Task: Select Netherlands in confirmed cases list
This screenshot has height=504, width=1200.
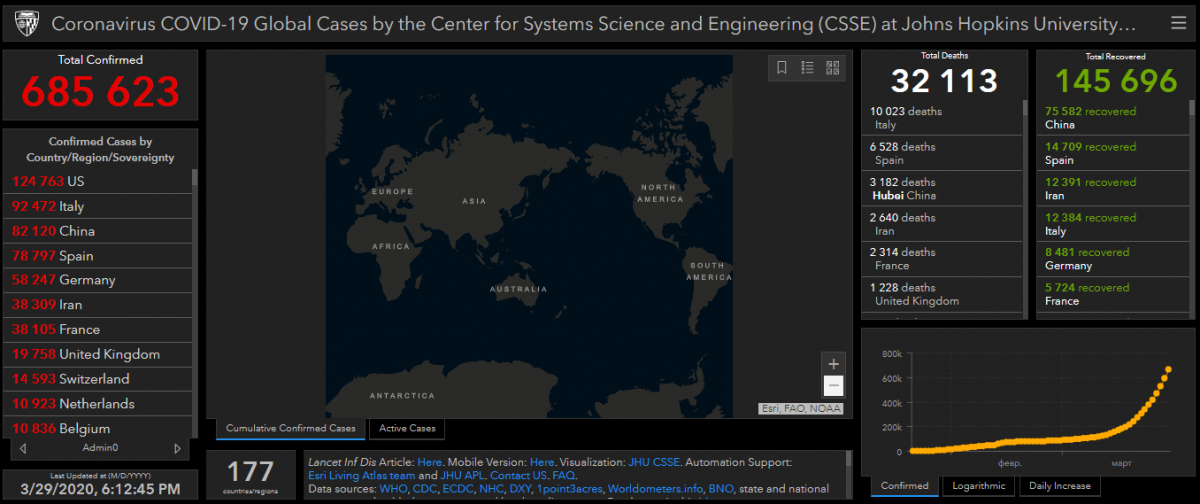Action: coord(97,403)
